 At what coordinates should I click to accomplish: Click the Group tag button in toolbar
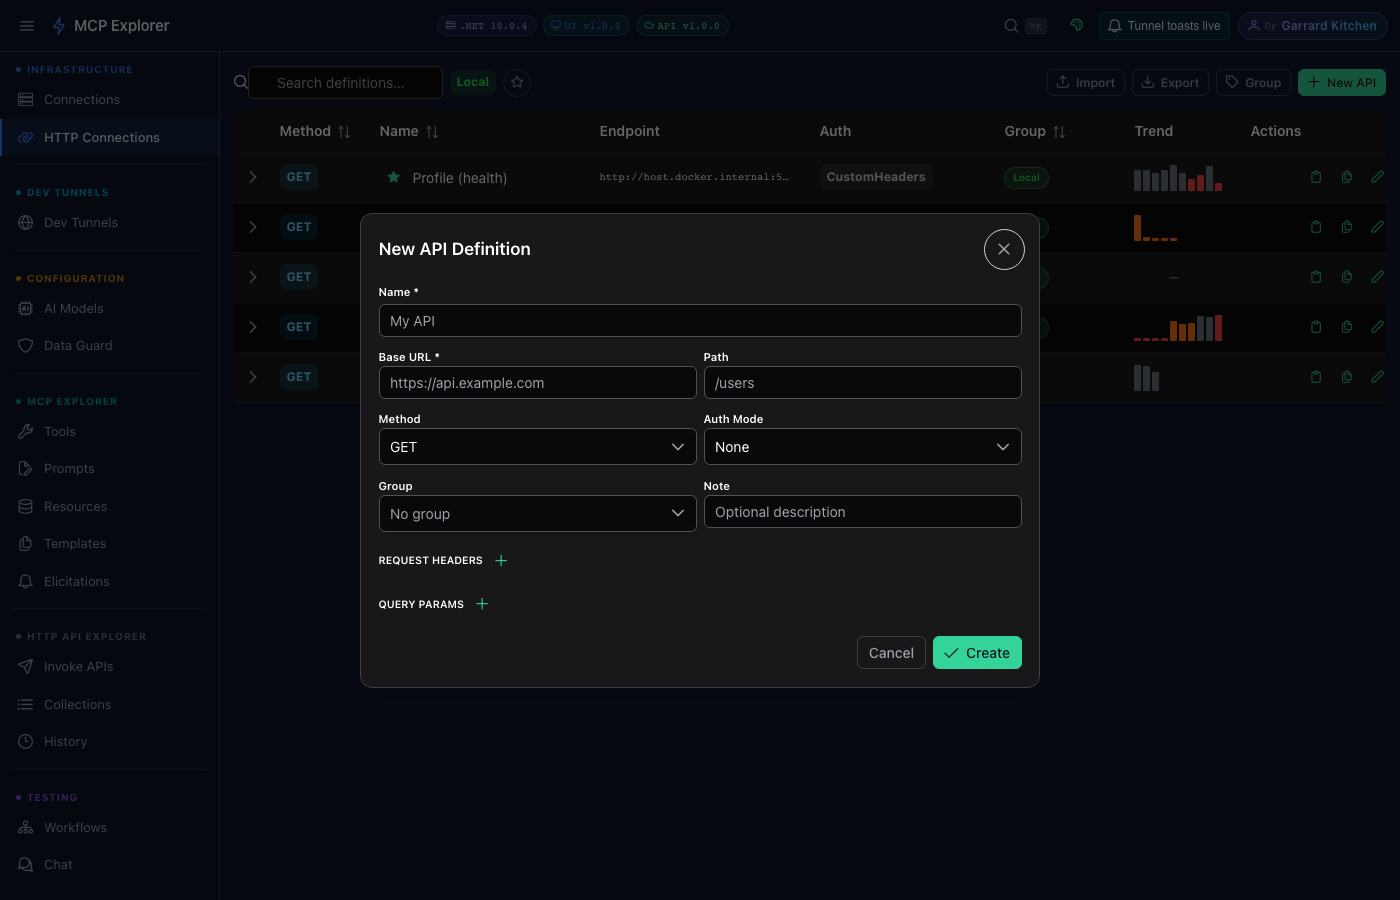coord(1253,83)
